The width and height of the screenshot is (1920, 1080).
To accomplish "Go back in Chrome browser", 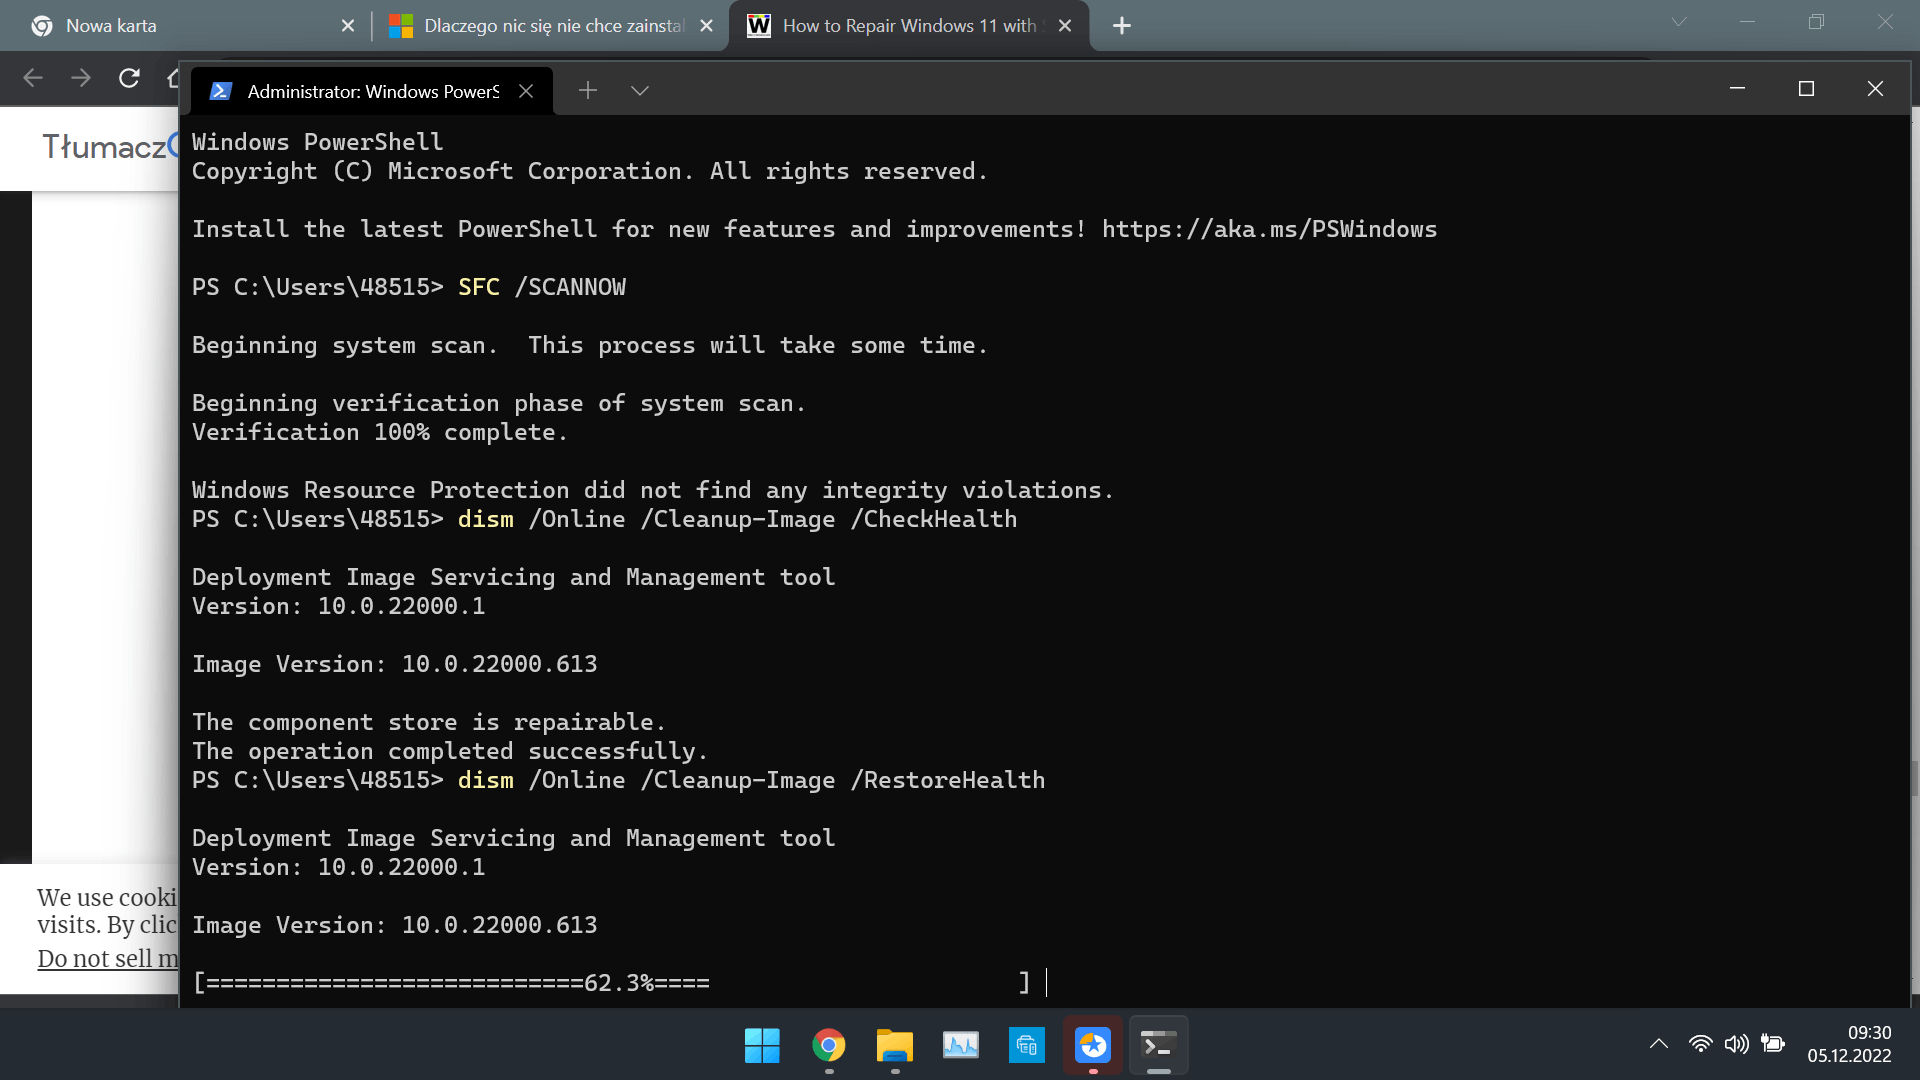I will [32, 78].
